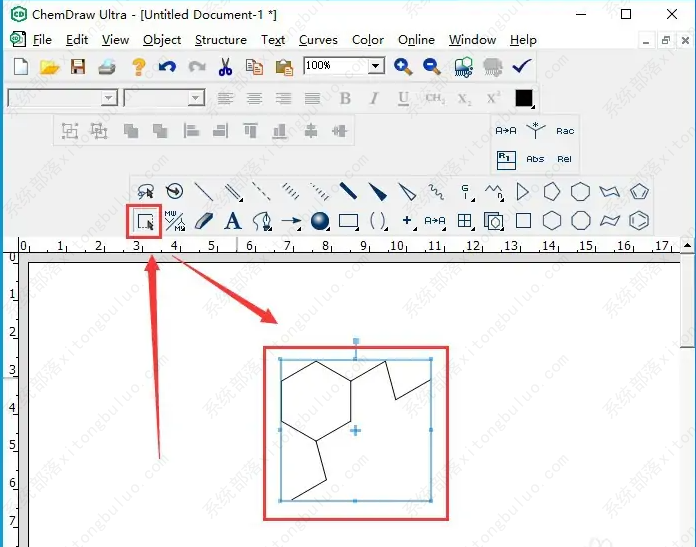Select the Bold Wedge Bond tool
The height and width of the screenshot is (547, 696).
[378, 192]
